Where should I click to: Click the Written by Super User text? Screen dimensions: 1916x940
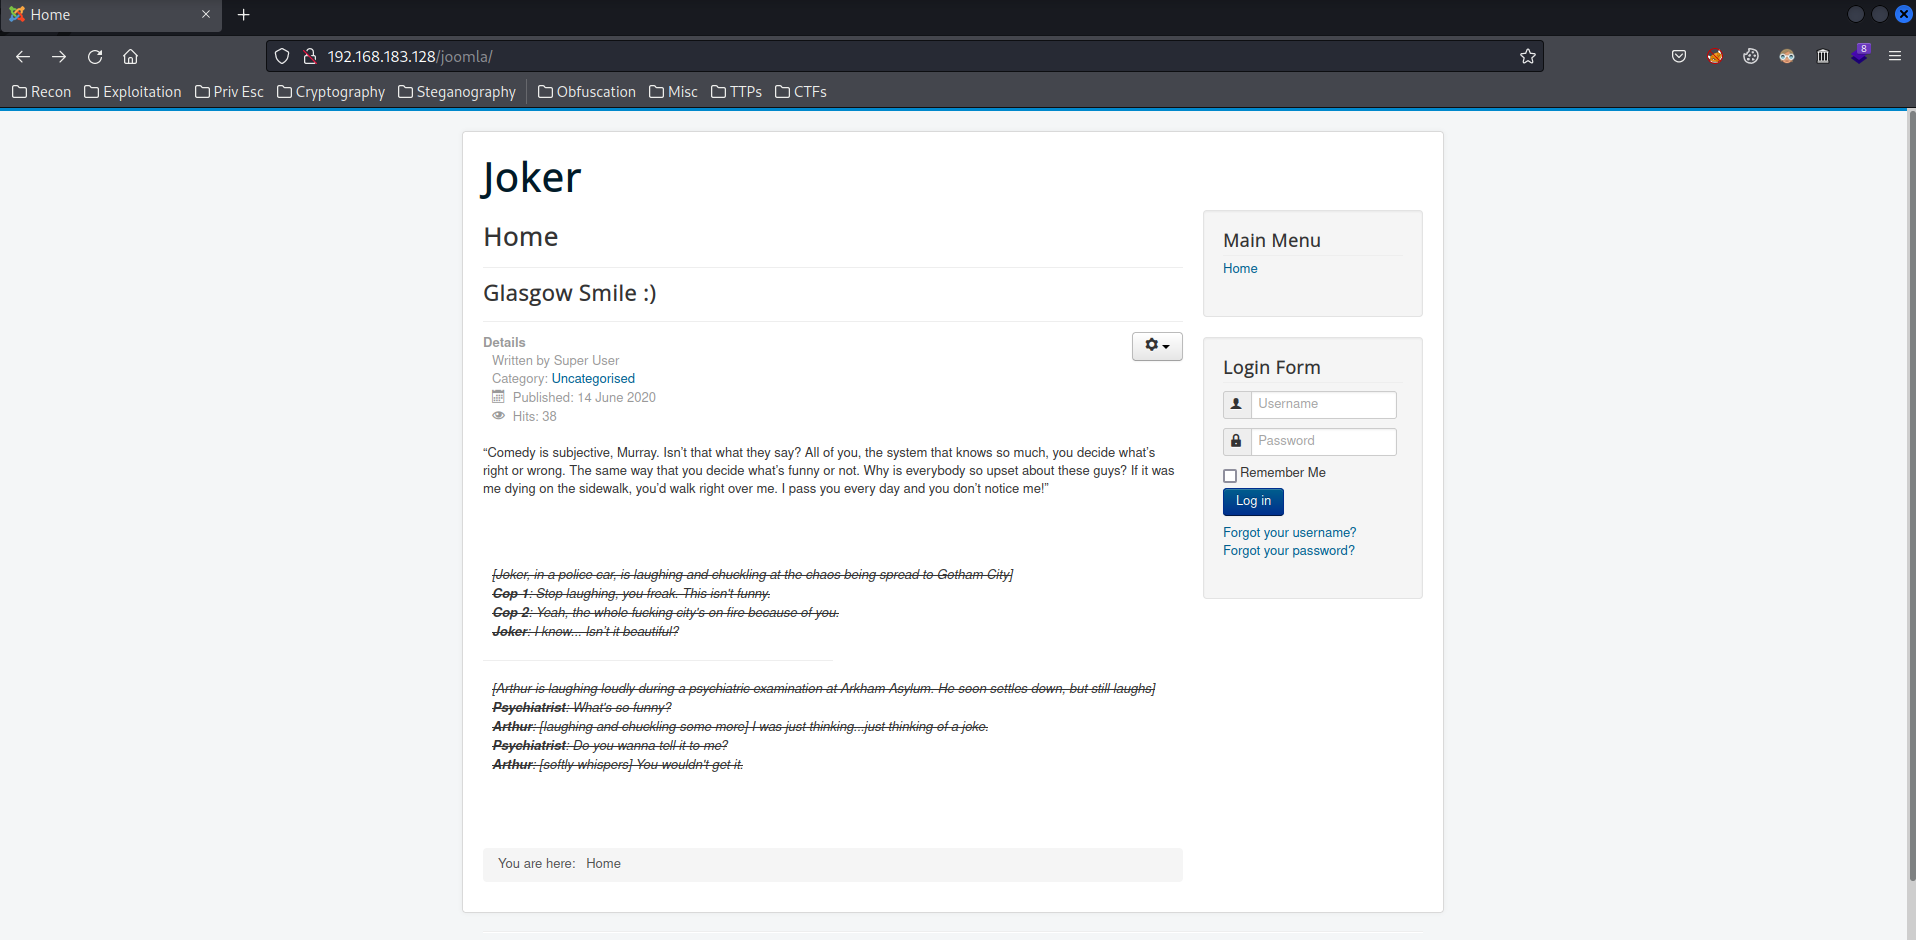[555, 361]
